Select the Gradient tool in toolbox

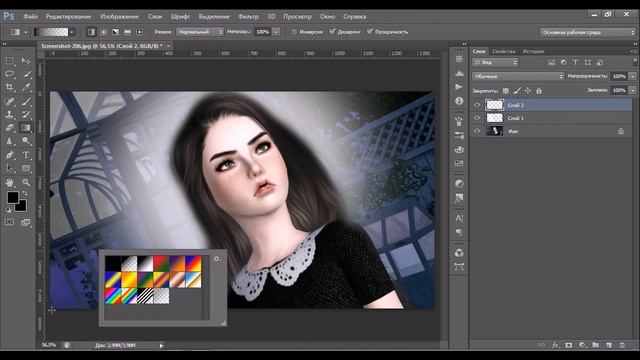tap(26, 128)
